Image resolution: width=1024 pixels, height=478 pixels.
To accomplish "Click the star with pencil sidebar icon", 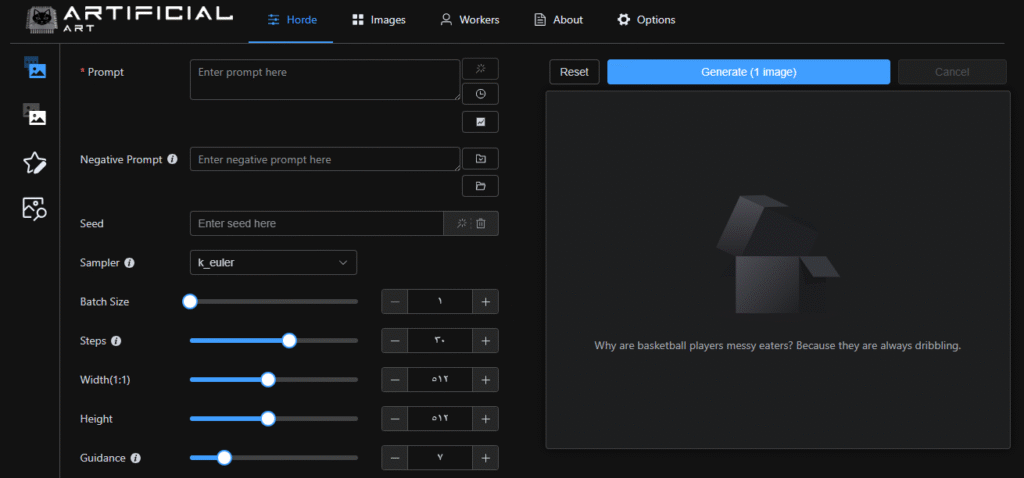I will click(35, 162).
